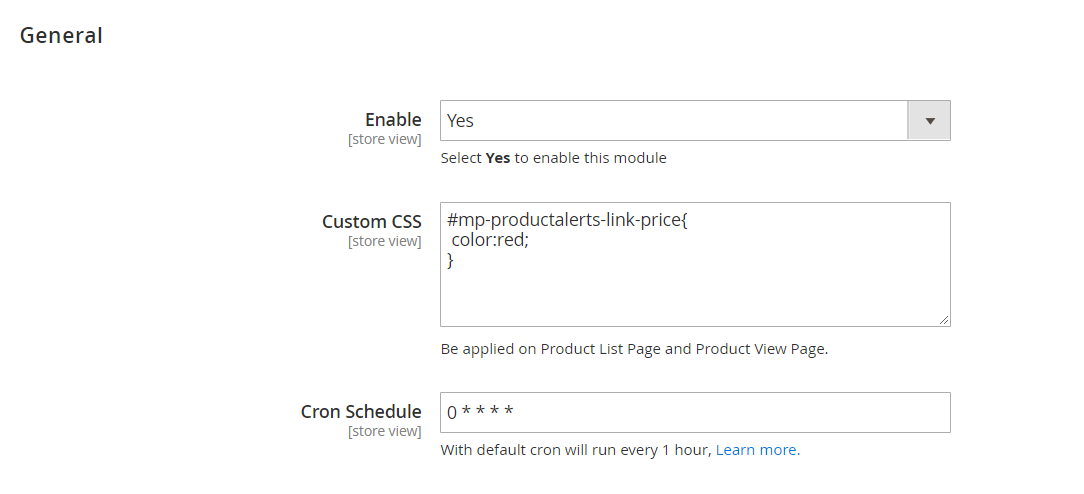Click the 'Be applied on Product List' note
This screenshot has height=494, width=1084.
point(634,349)
